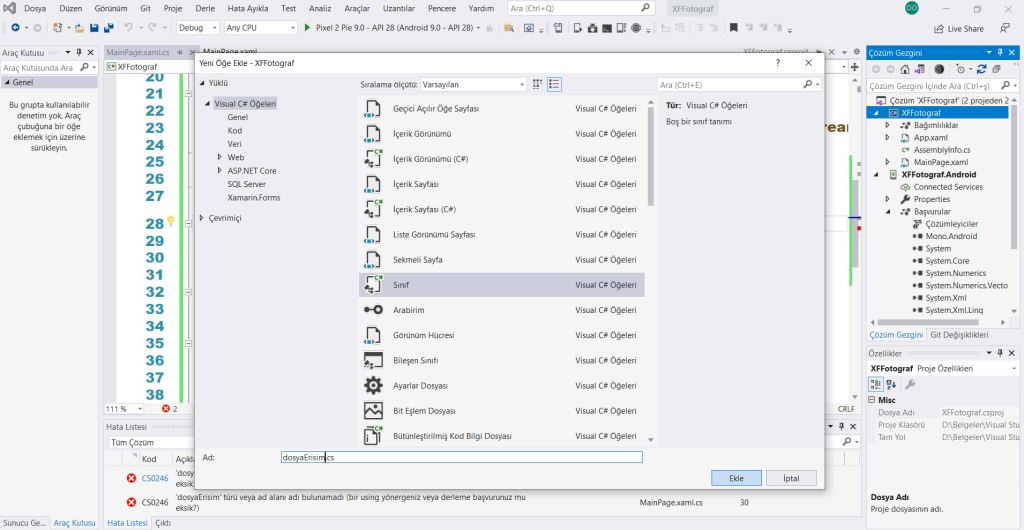Click the İptal button to cancel
This screenshot has width=1024, height=530.
point(791,478)
